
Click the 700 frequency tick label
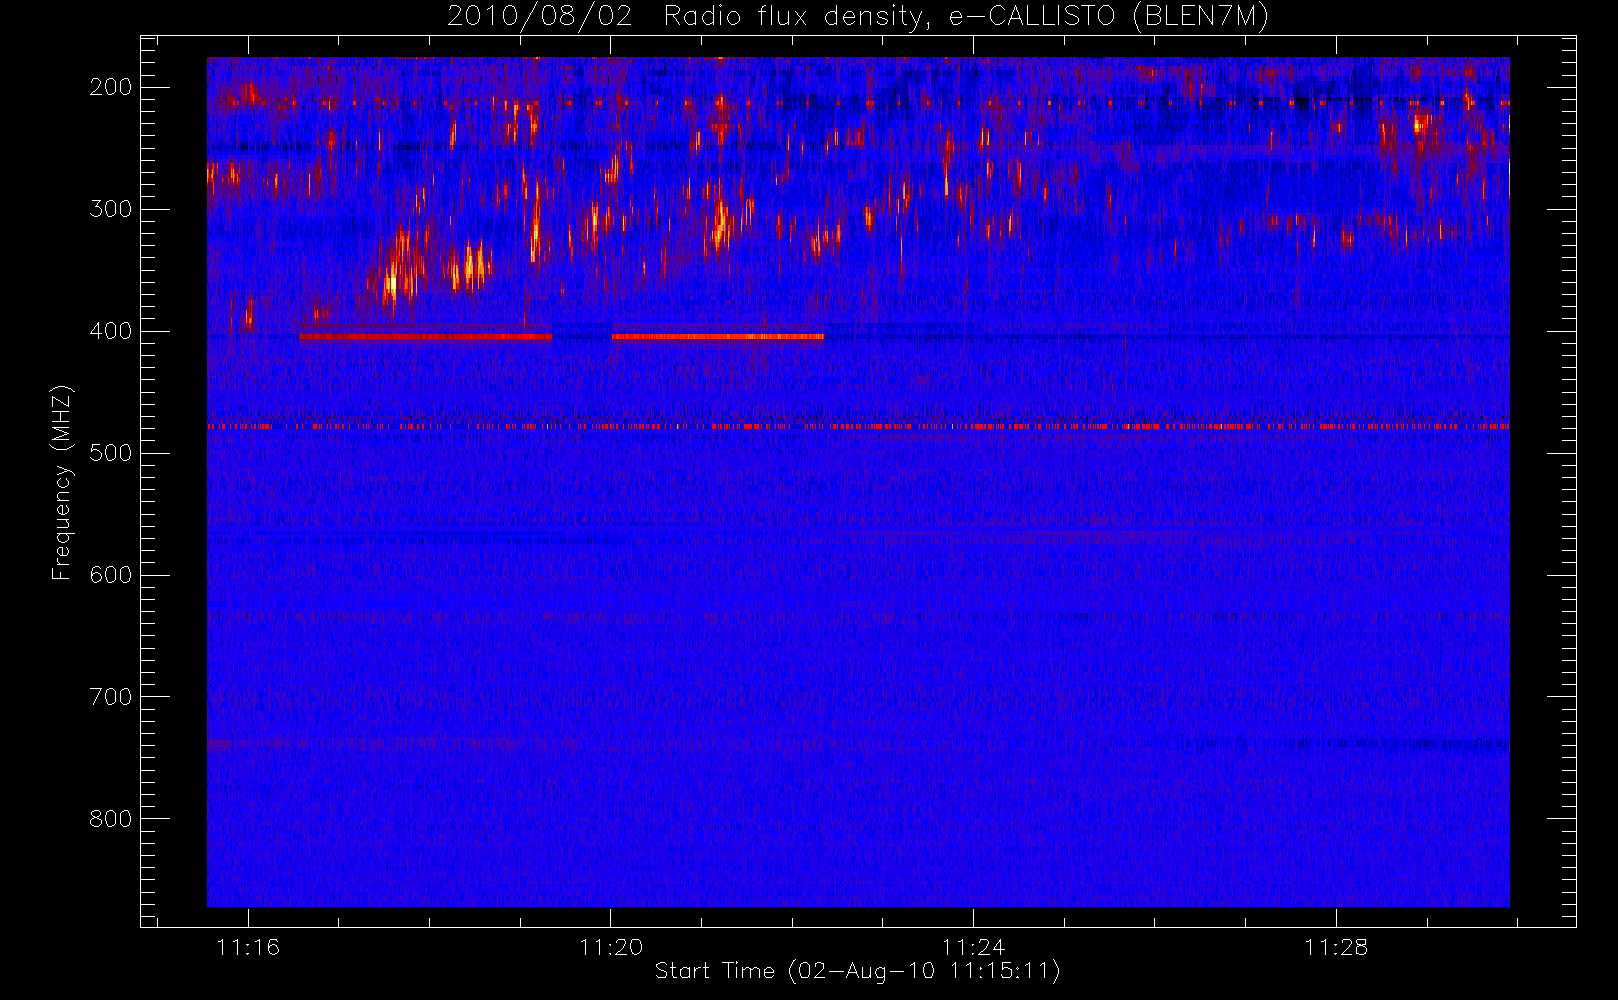coord(111,697)
